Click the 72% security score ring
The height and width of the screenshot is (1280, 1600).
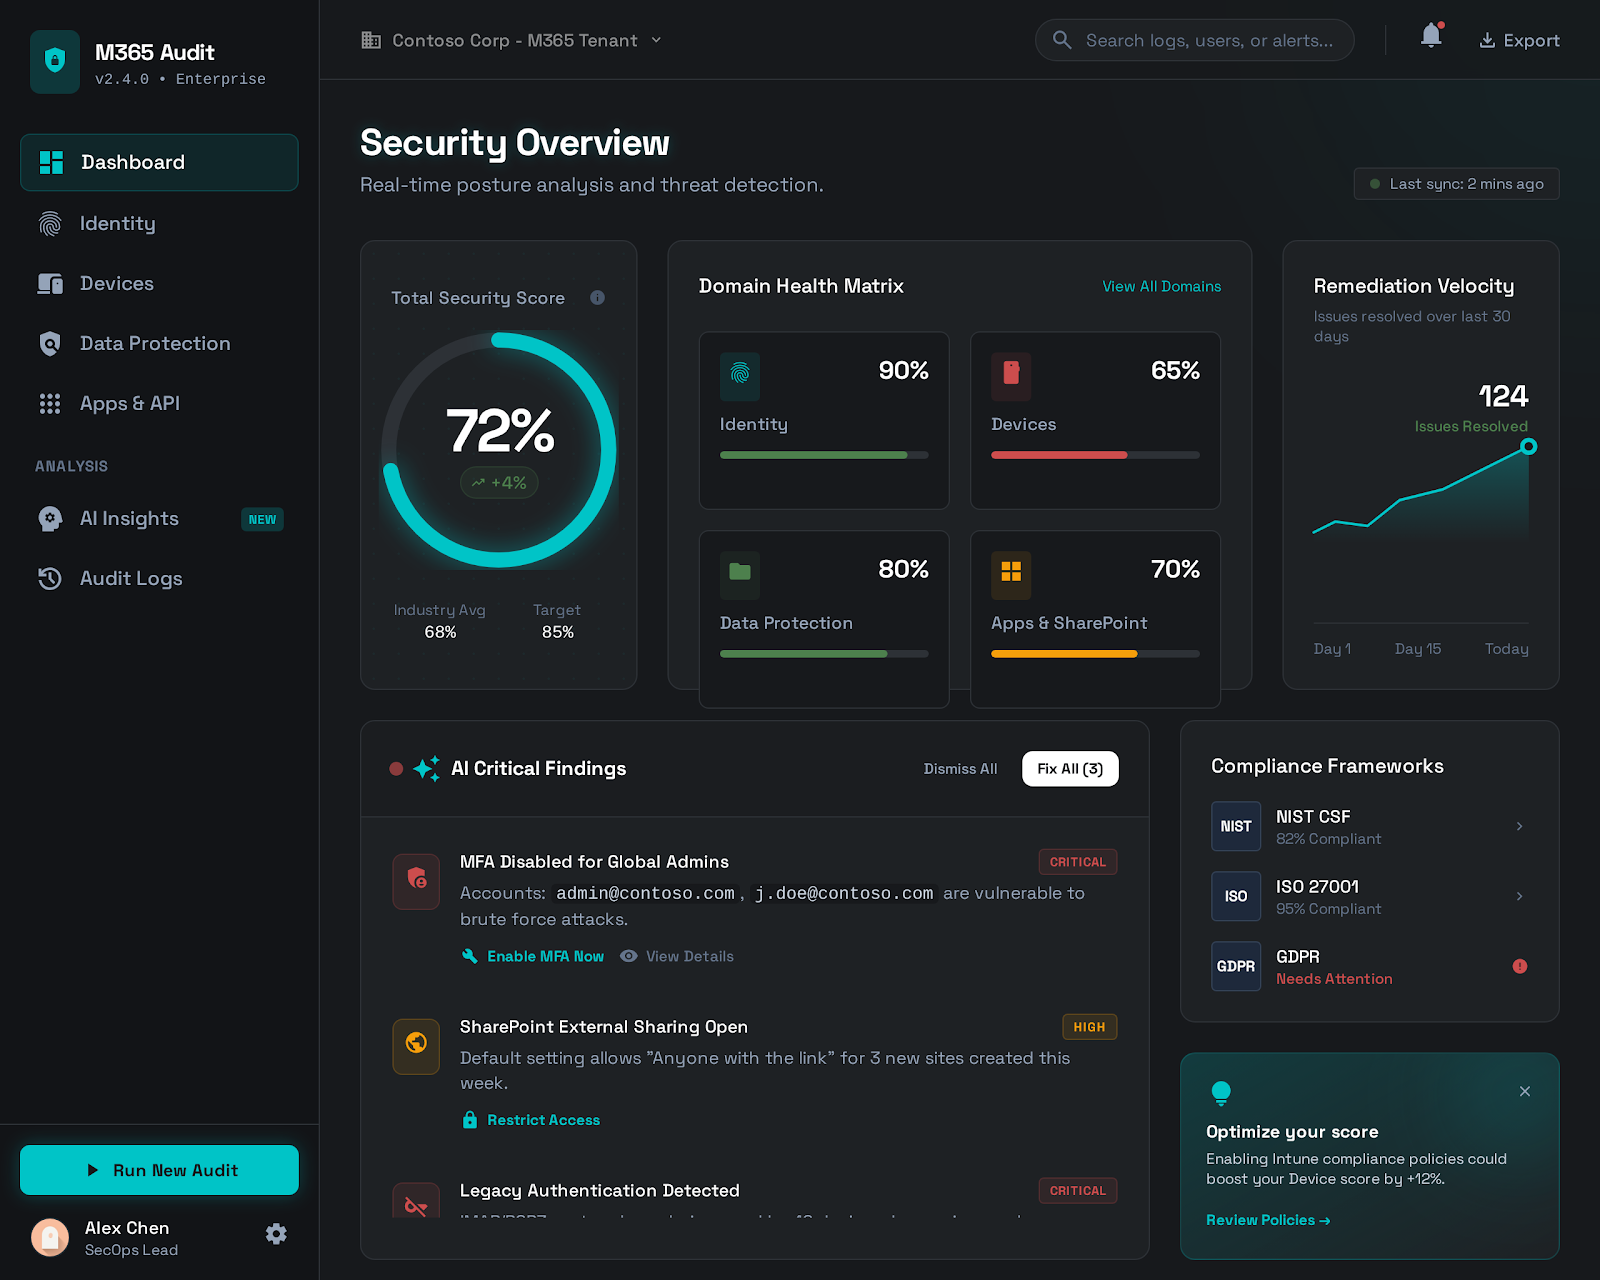[x=499, y=450]
